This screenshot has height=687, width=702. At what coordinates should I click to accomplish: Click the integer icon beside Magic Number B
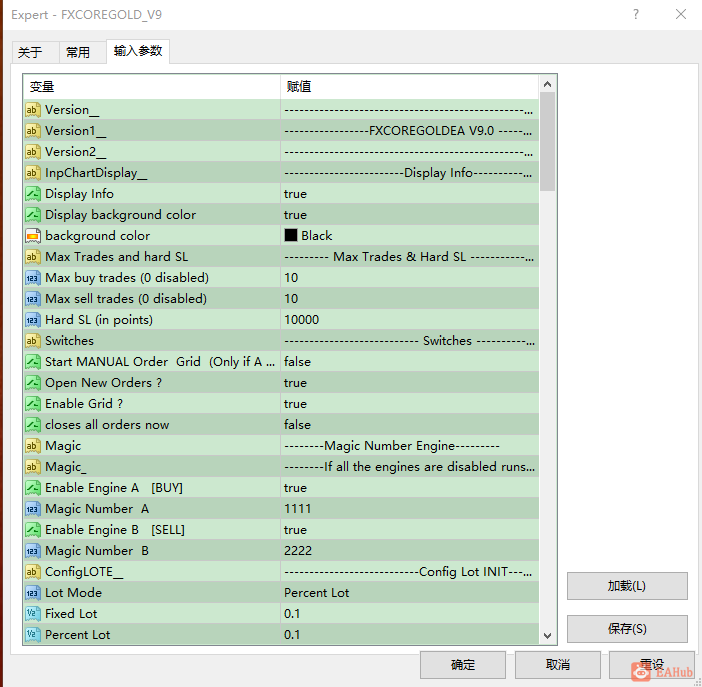[x=33, y=551]
